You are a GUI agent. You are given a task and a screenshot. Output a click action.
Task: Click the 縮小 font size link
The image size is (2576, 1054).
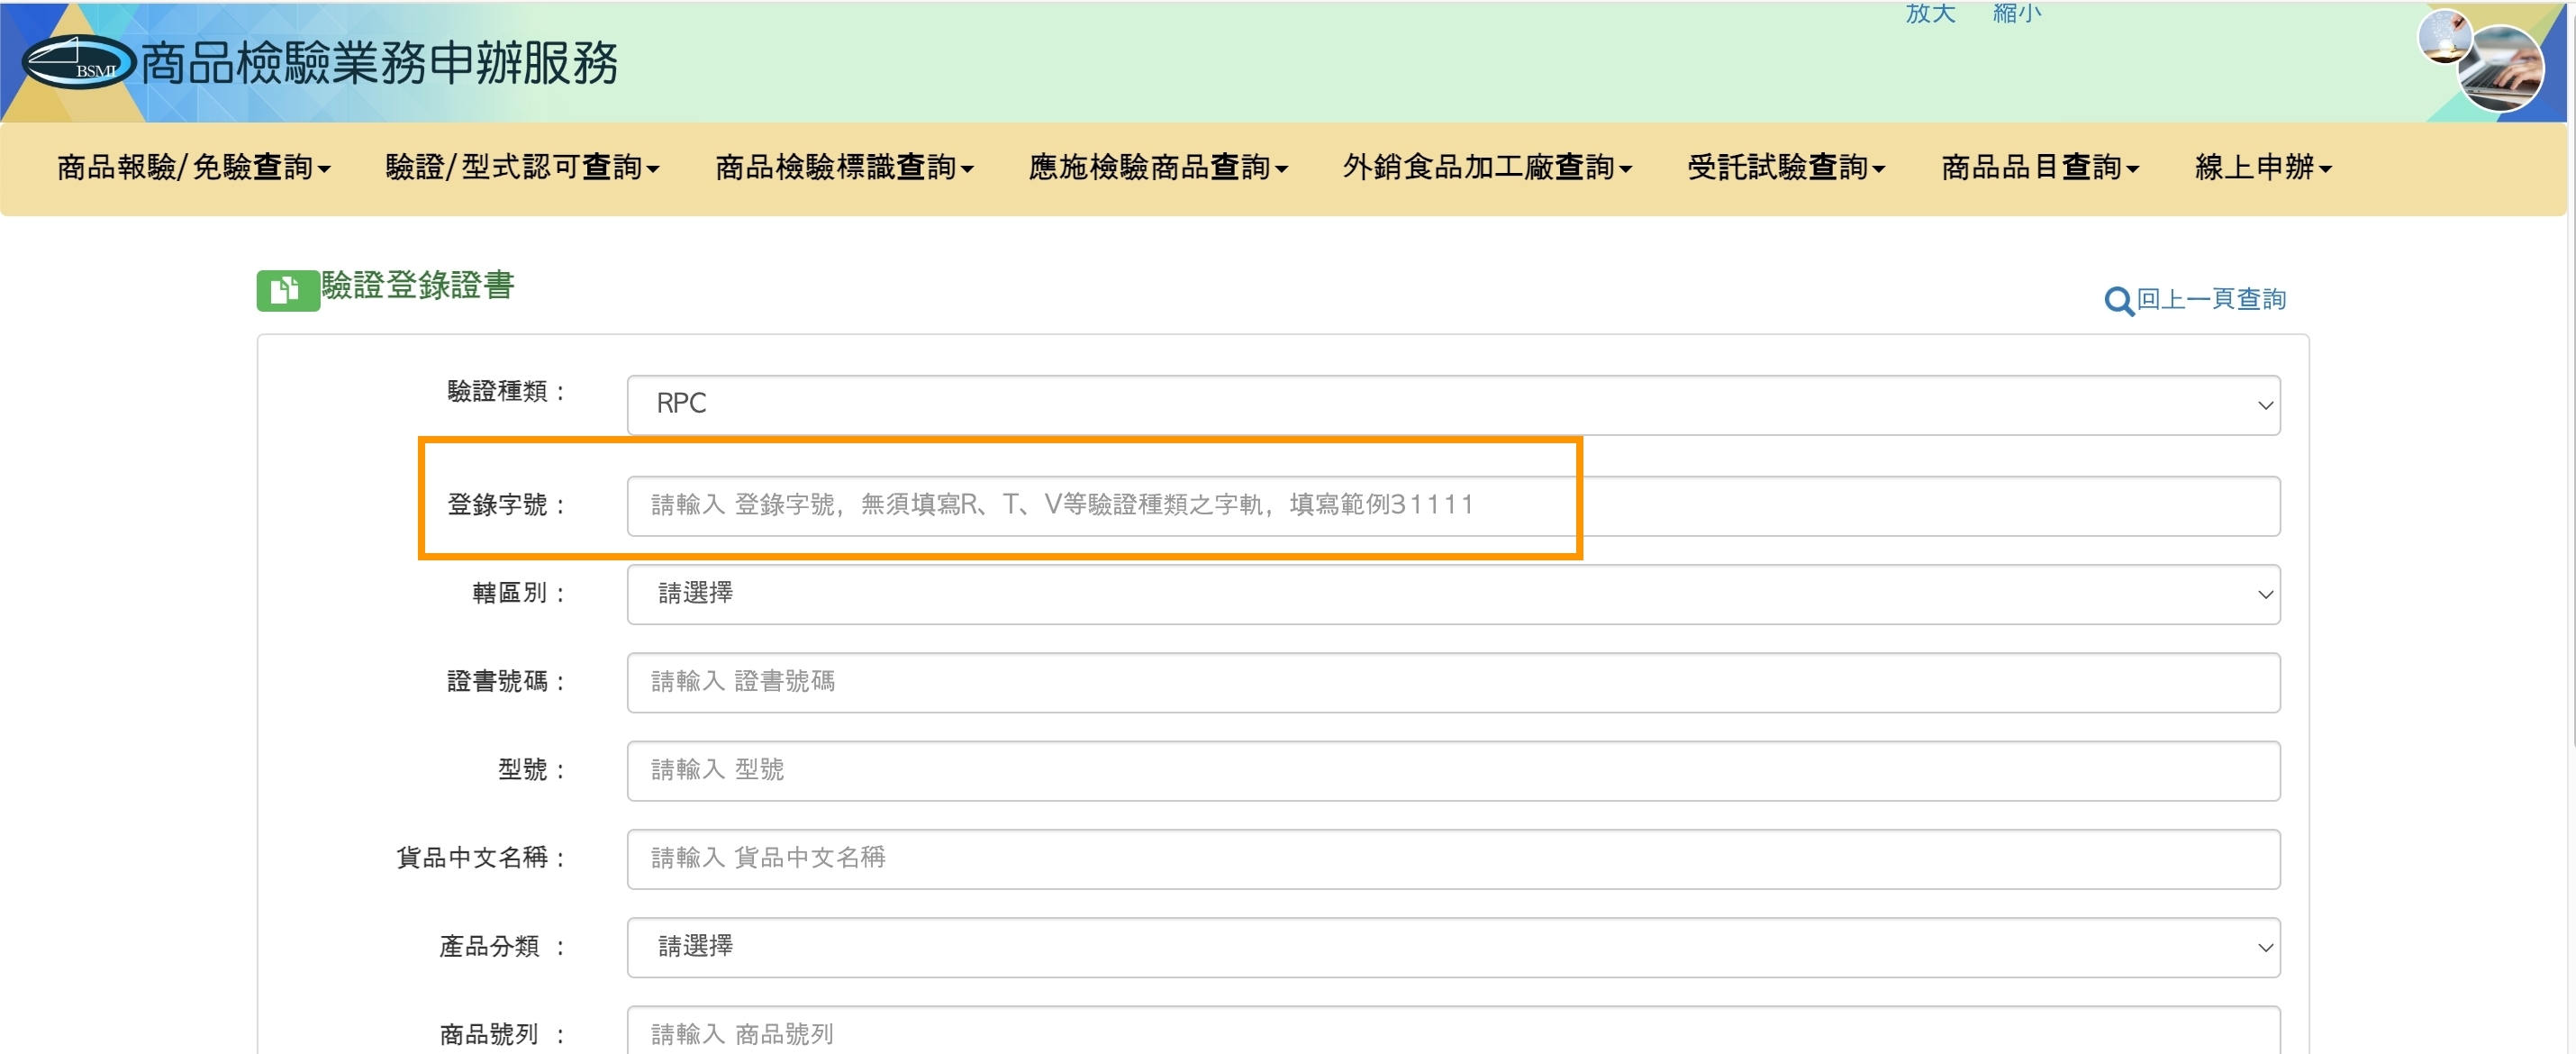[2017, 13]
